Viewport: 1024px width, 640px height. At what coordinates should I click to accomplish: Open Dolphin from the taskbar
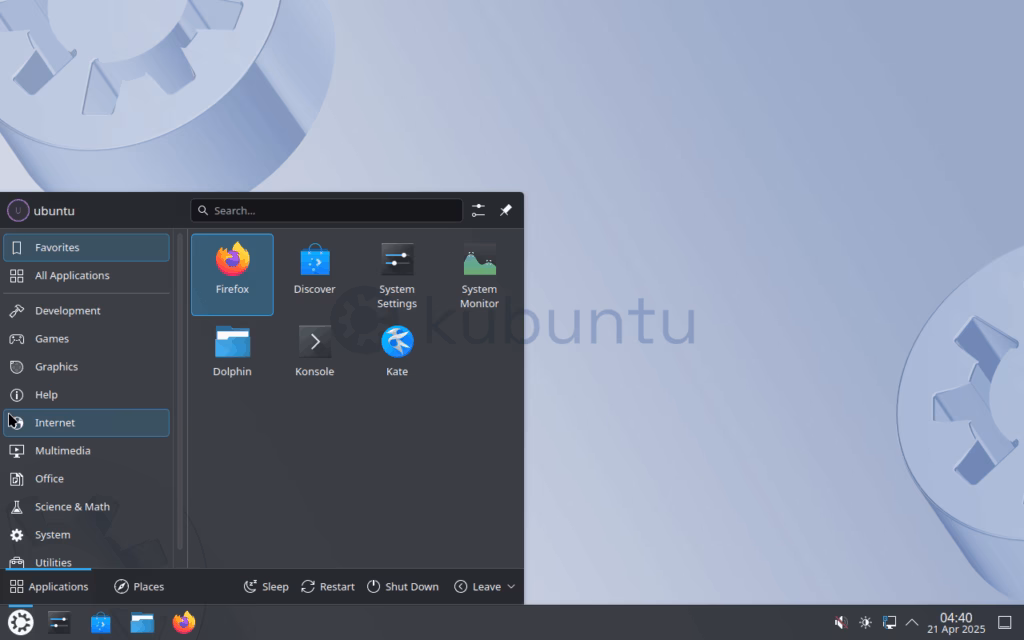point(142,622)
